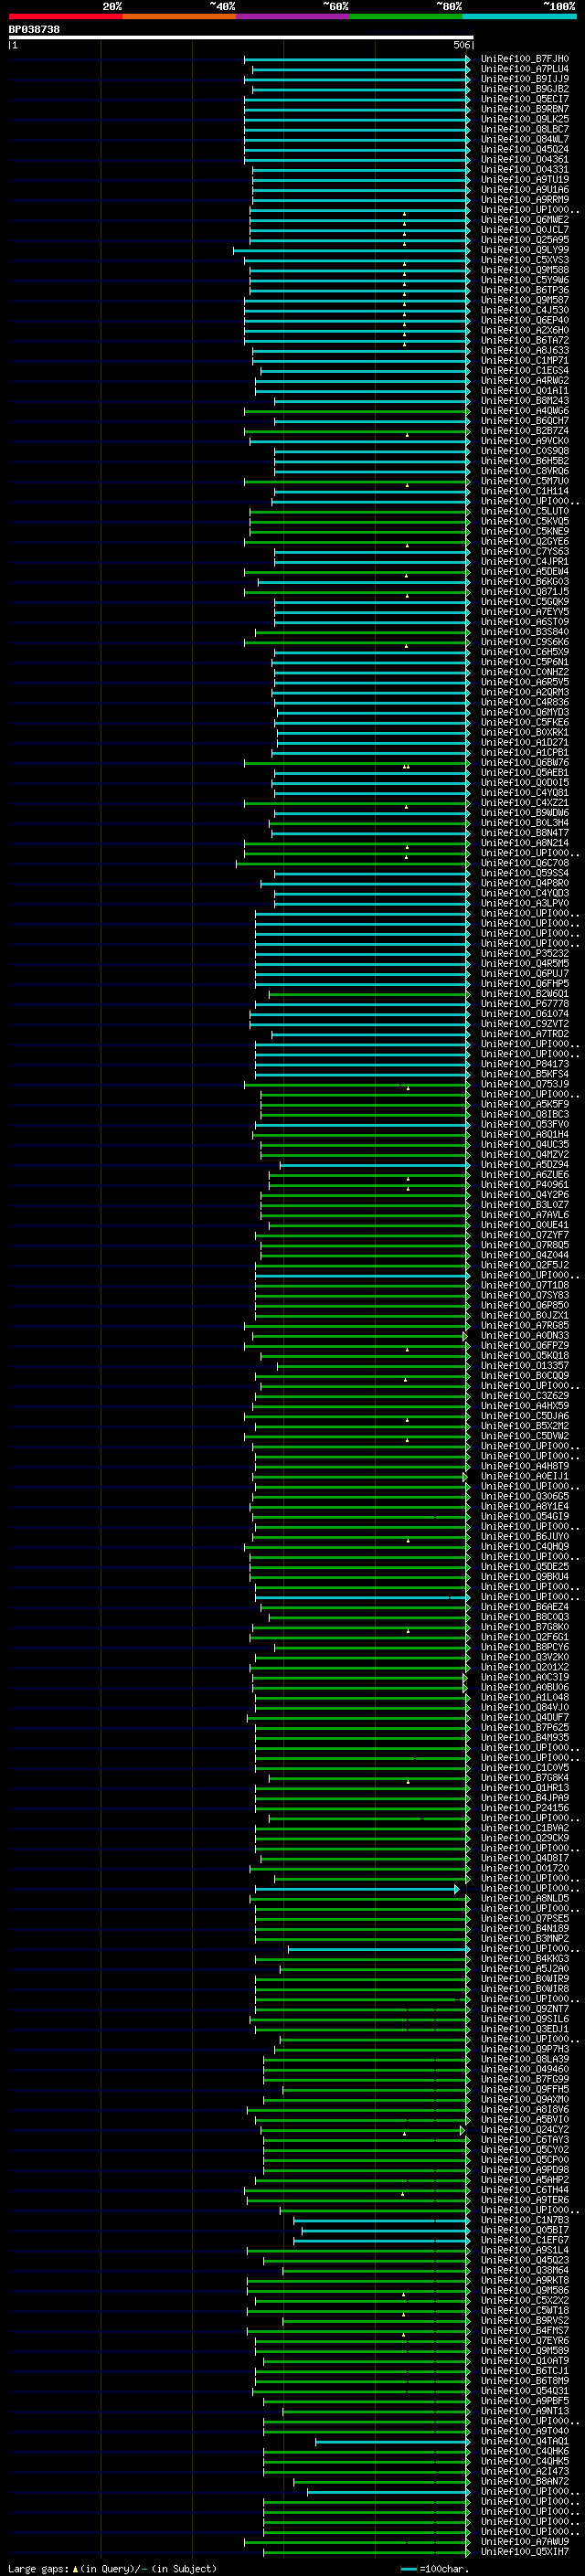The height and width of the screenshot is (2576, 585).
Task: Open hit label UniRef100_B8AN72
Action: point(524,2481)
